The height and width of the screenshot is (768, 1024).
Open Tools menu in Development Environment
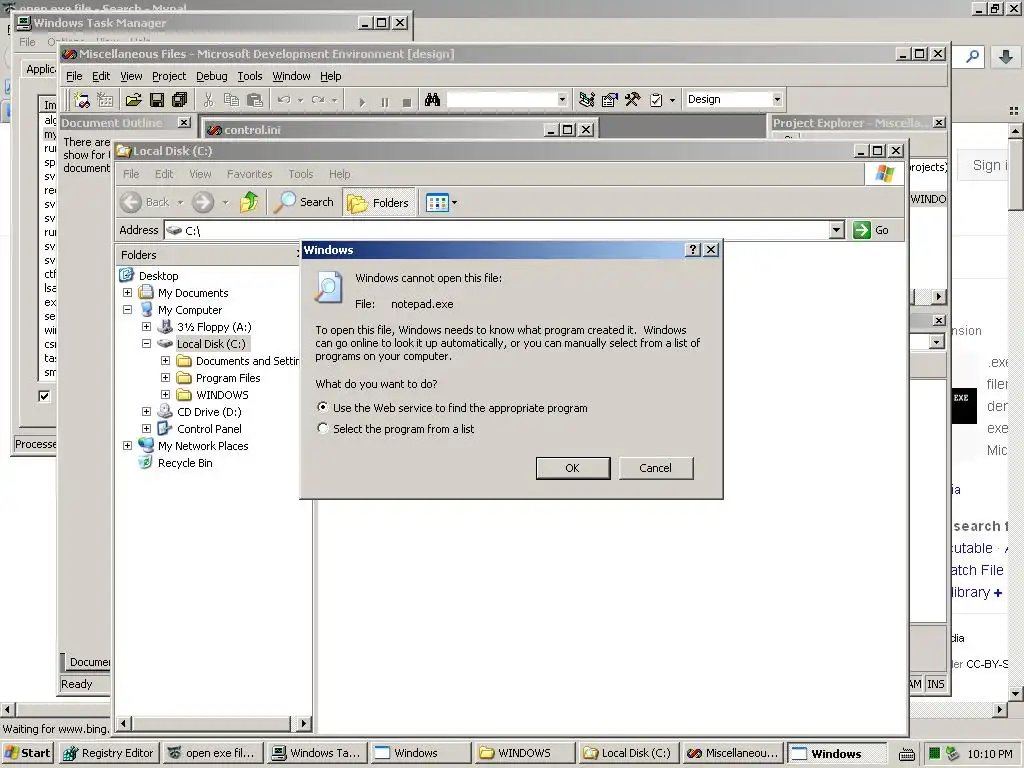coord(249,76)
